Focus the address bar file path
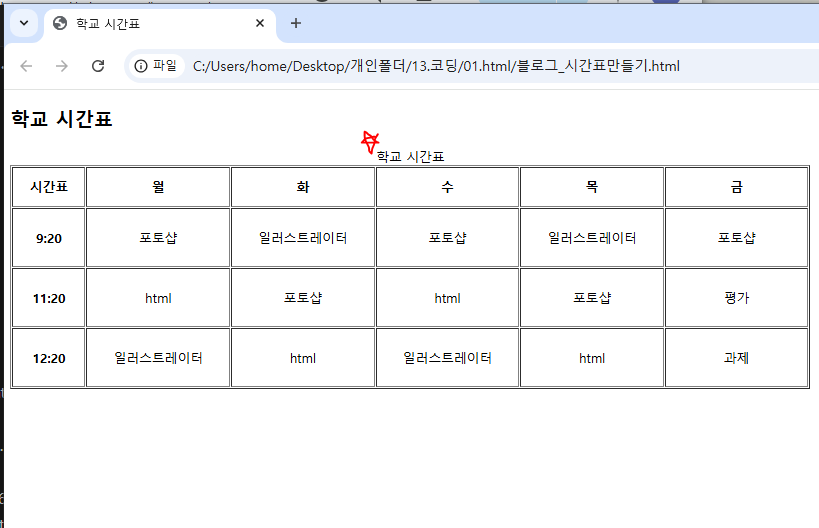 436,66
